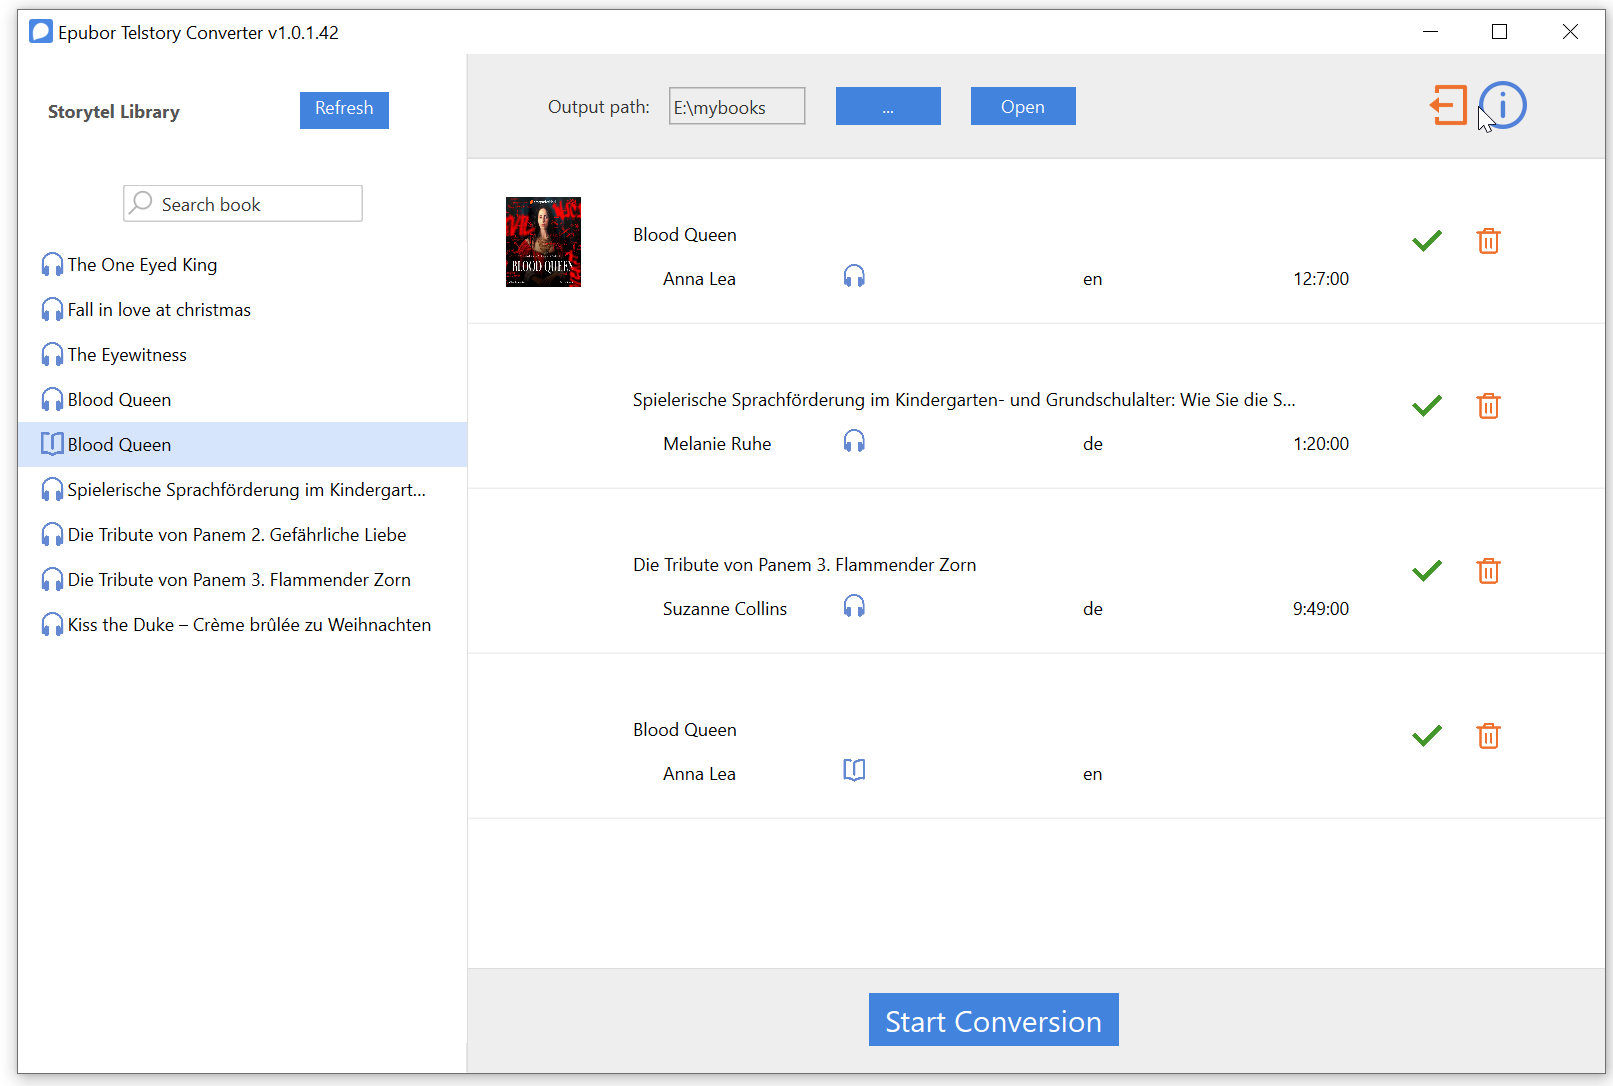Click the green checkmark for Blood Queen audiobook

(x=1427, y=240)
